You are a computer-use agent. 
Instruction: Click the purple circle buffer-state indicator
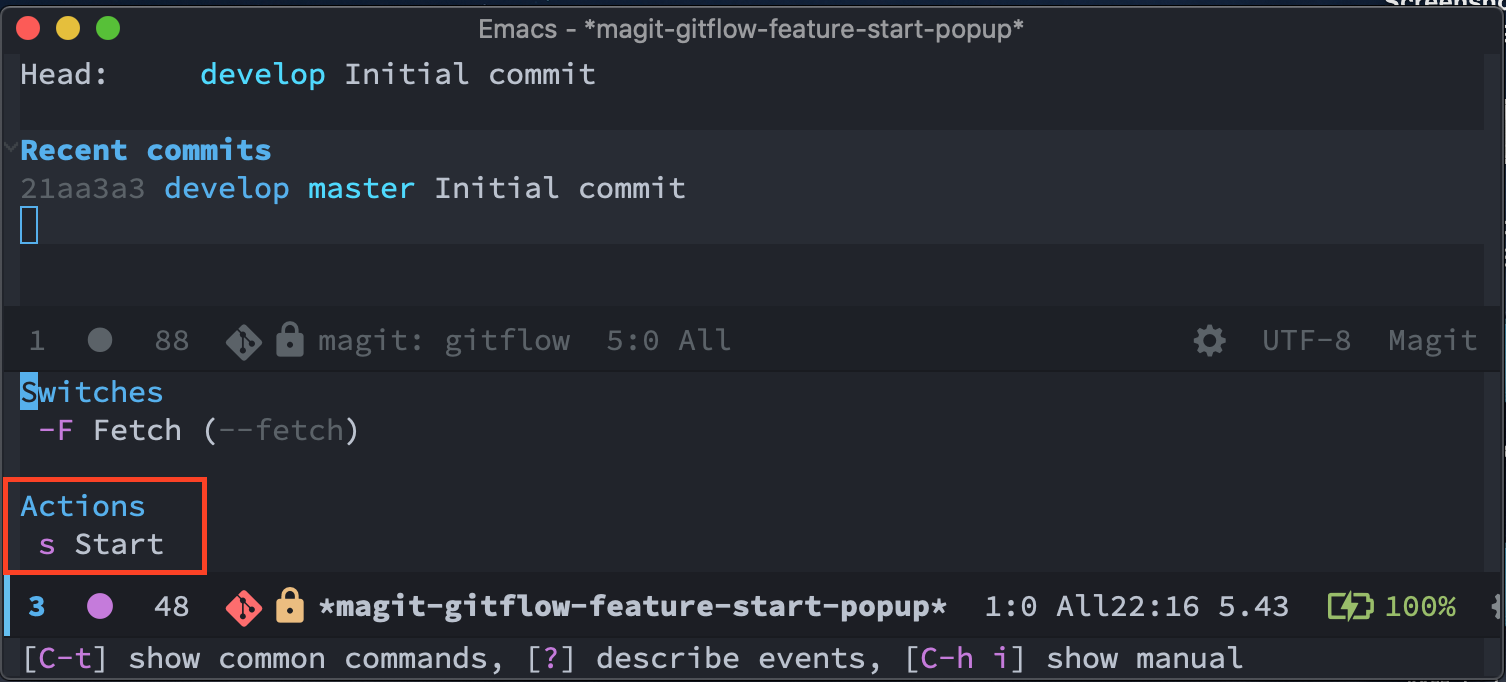tap(100, 606)
